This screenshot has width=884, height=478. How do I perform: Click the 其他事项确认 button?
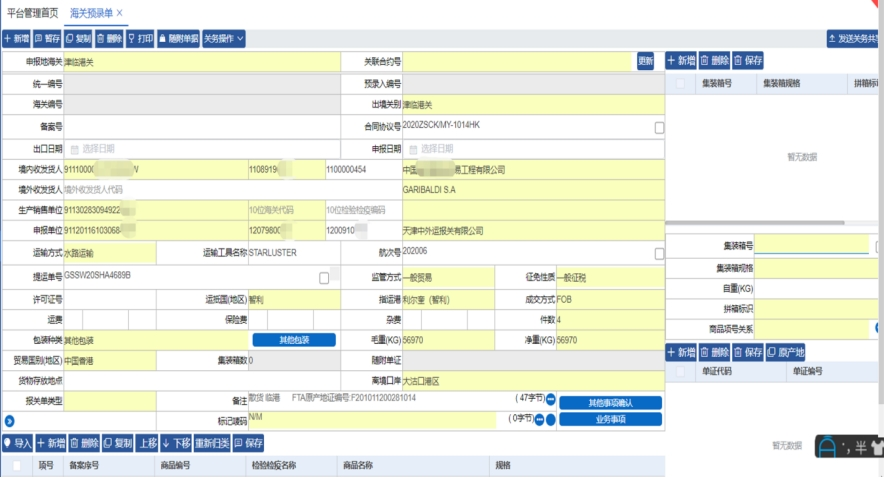[610, 402]
